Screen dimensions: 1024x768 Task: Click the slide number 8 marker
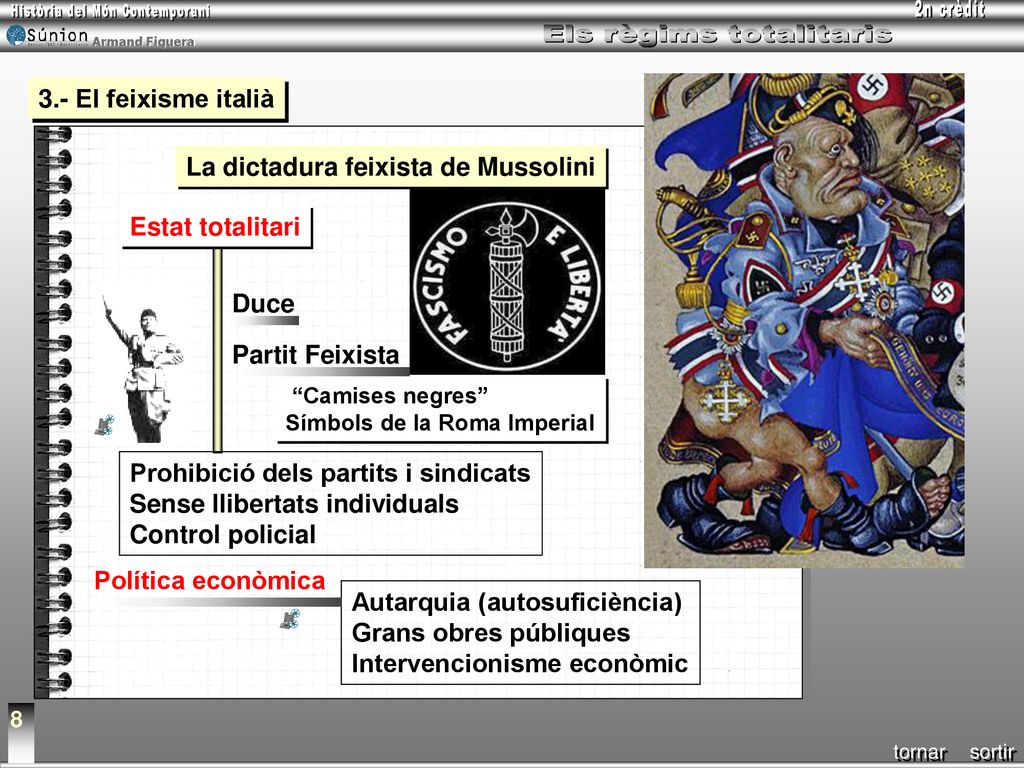click(16, 720)
